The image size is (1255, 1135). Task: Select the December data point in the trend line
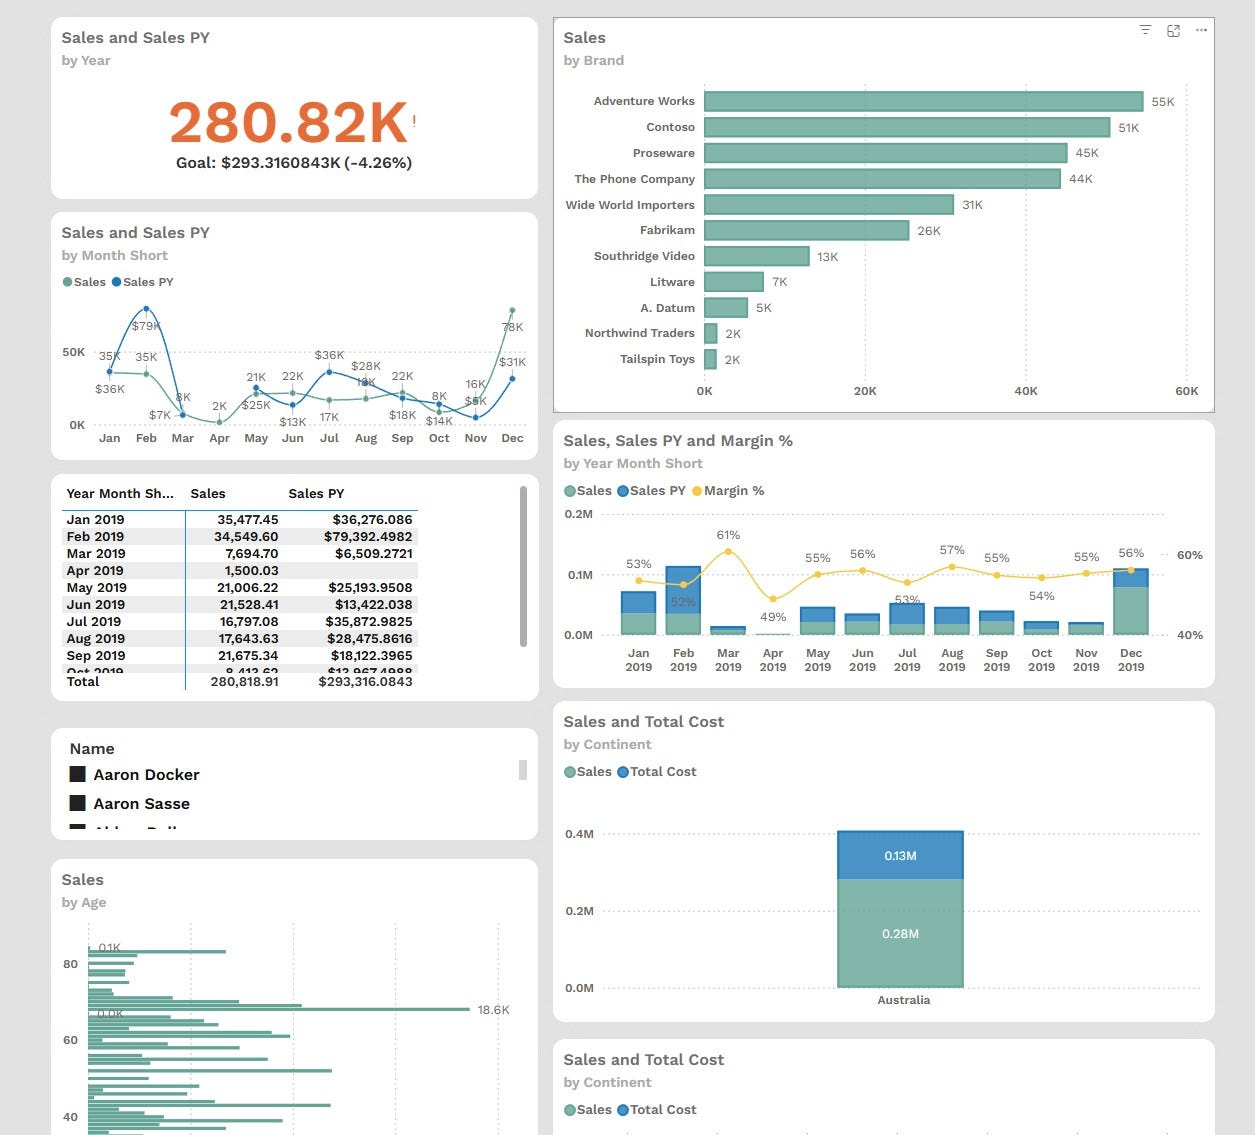coord(513,309)
